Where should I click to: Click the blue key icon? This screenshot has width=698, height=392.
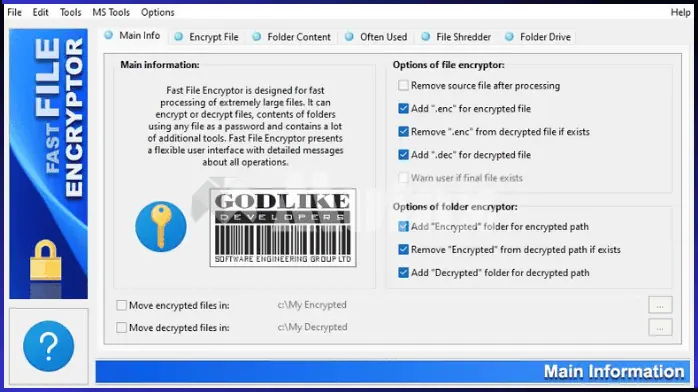click(x=161, y=226)
